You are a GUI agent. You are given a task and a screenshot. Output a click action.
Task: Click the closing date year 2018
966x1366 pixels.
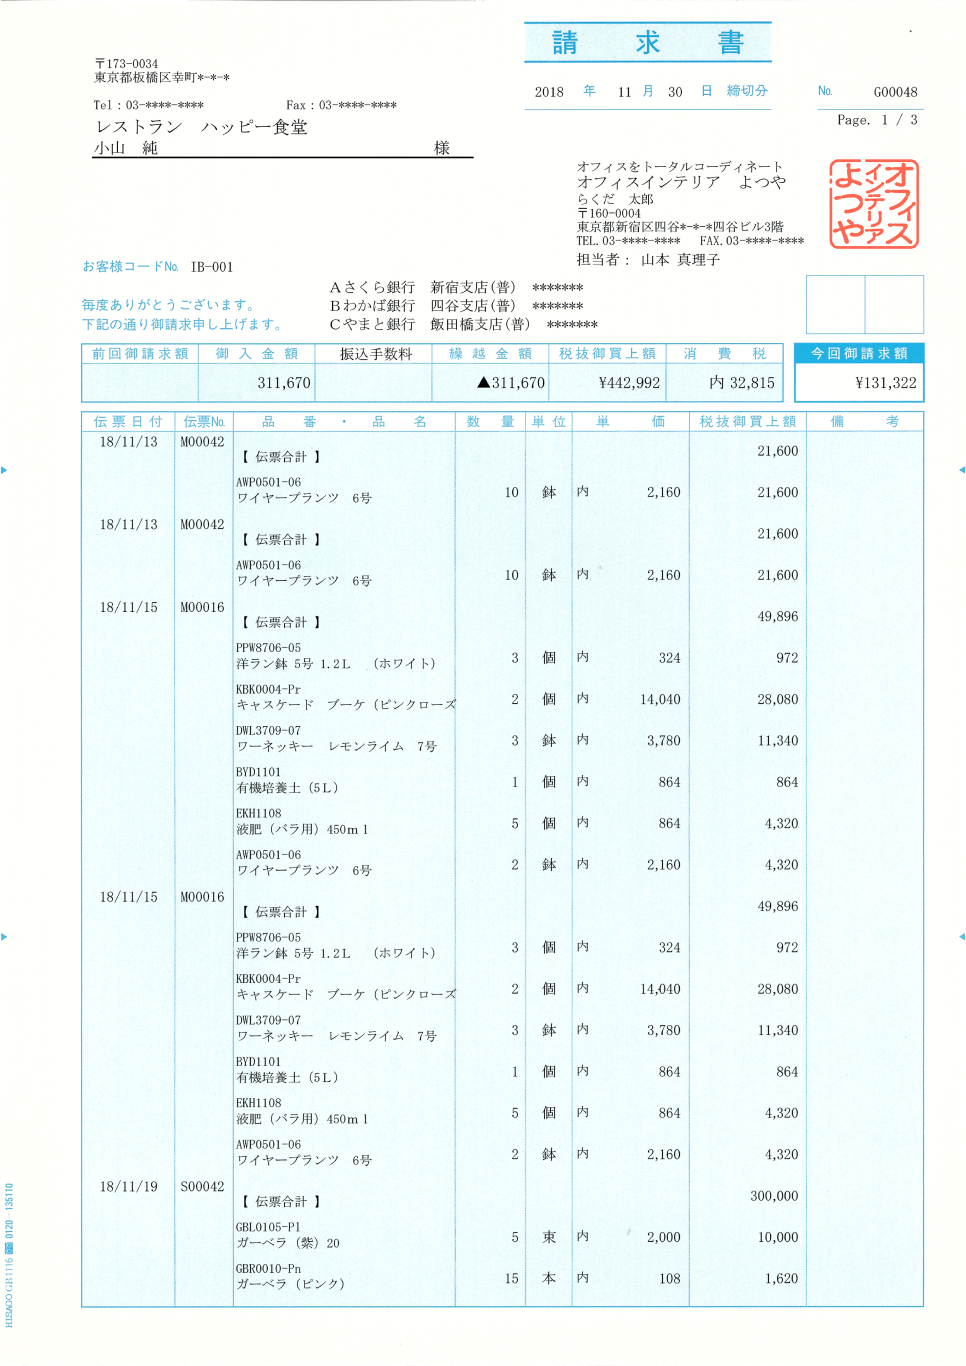pyautogui.click(x=549, y=92)
